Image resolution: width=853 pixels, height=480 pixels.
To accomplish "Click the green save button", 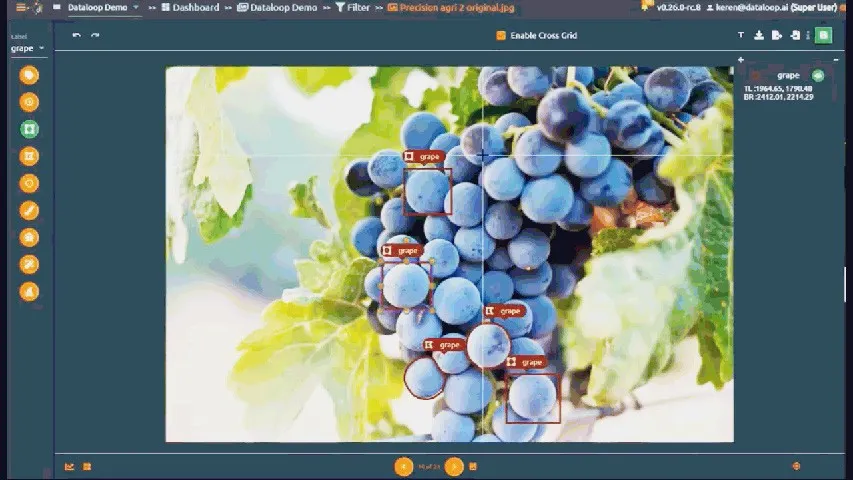I will point(824,35).
